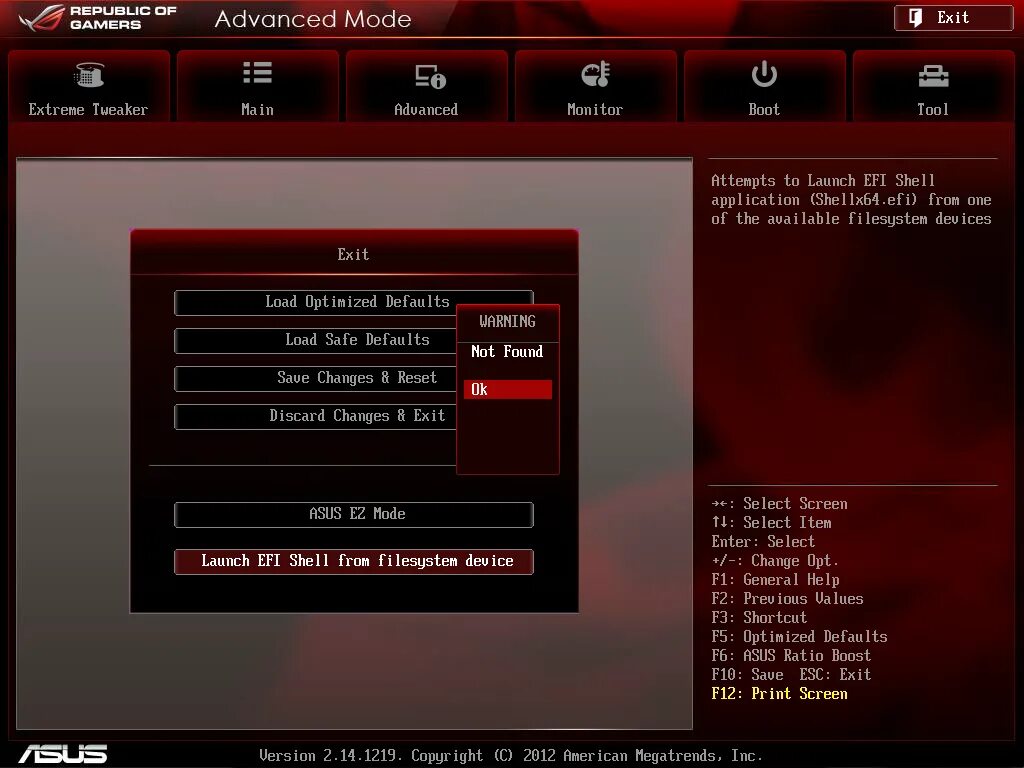Screen dimensions: 1024x768
Task: Click the 'ESC: Exit' hint
Action: pyautogui.click(x=835, y=674)
